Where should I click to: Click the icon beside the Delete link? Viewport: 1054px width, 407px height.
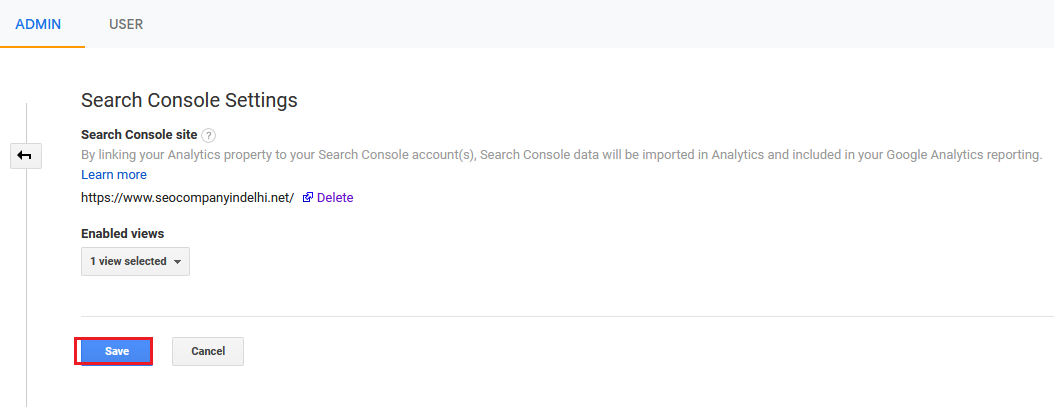(308, 198)
